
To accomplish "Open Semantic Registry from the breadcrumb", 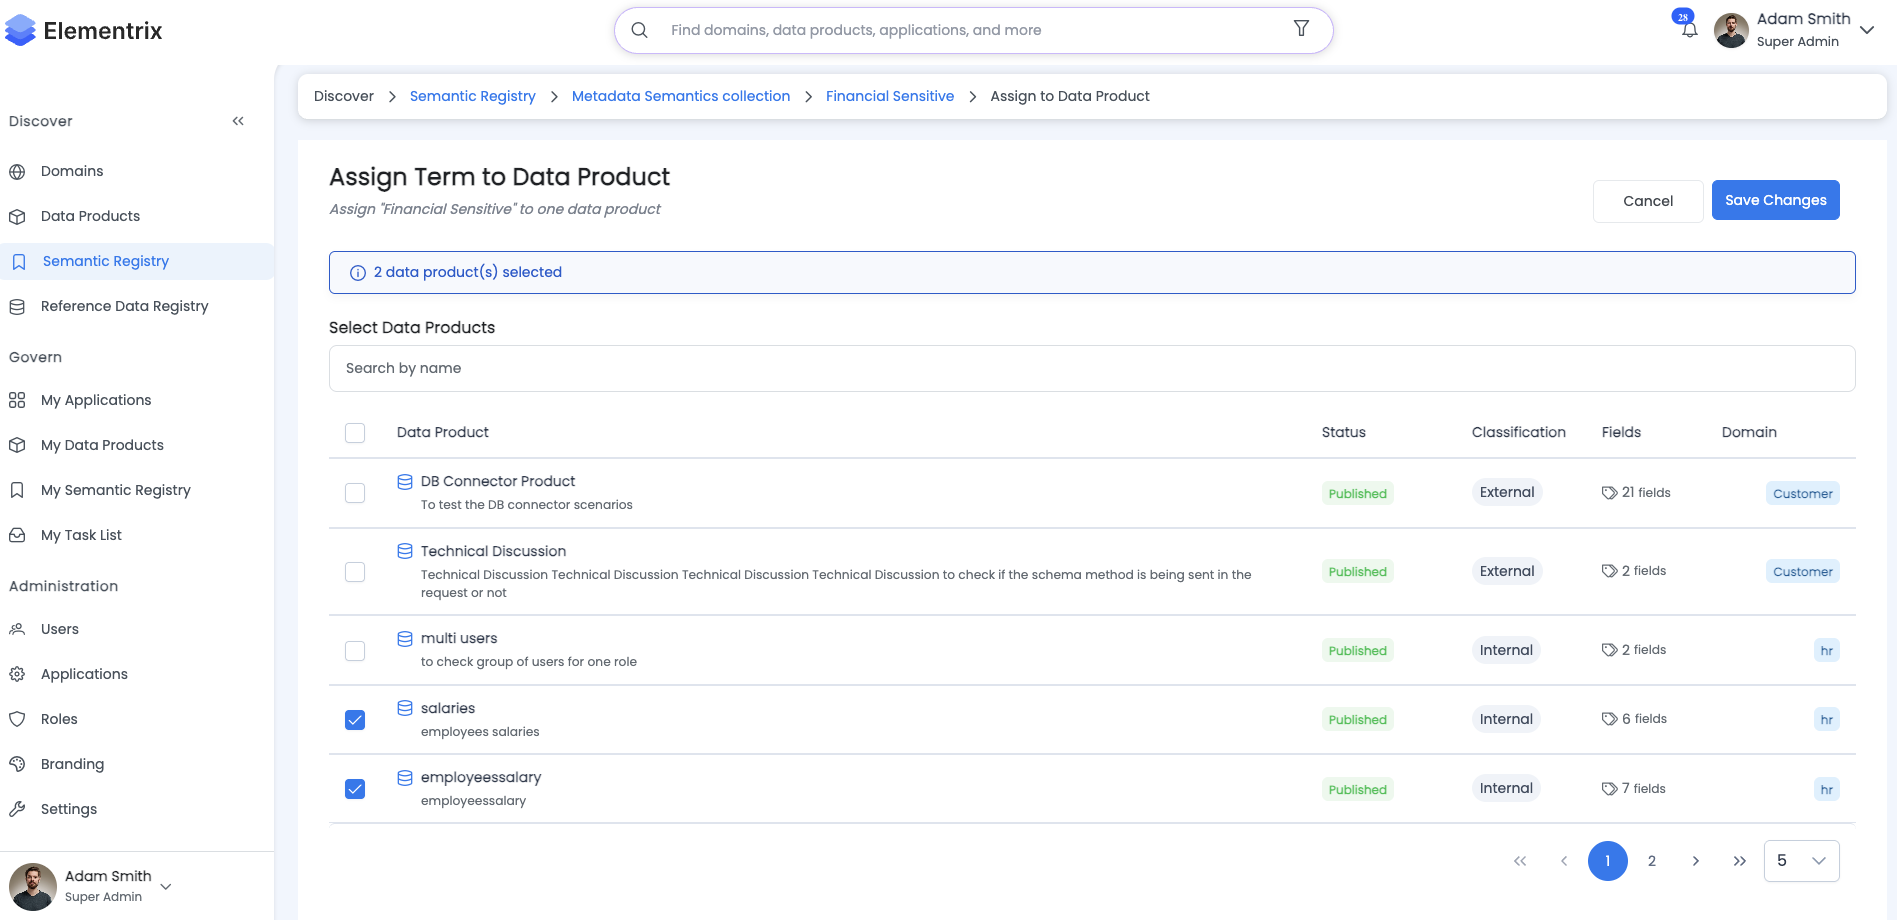I will coord(472,96).
